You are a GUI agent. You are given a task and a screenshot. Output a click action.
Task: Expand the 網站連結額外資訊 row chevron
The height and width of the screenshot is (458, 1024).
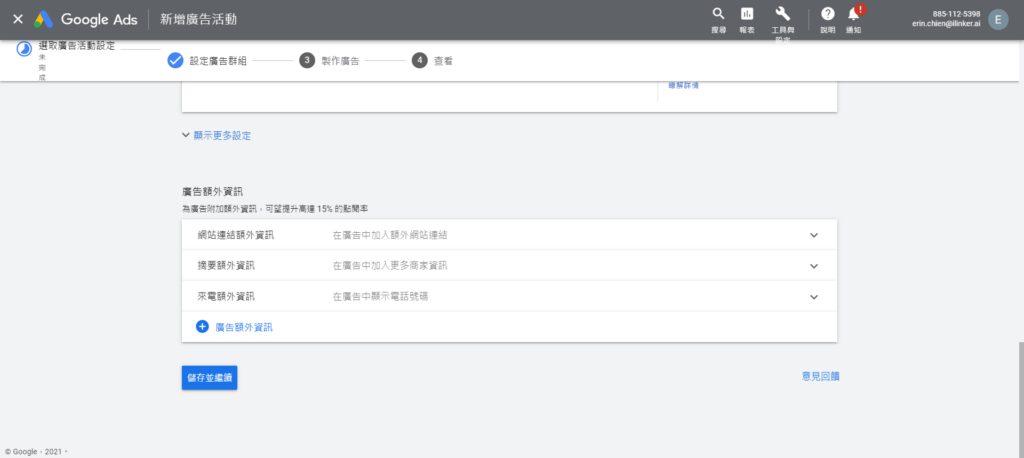(814, 235)
